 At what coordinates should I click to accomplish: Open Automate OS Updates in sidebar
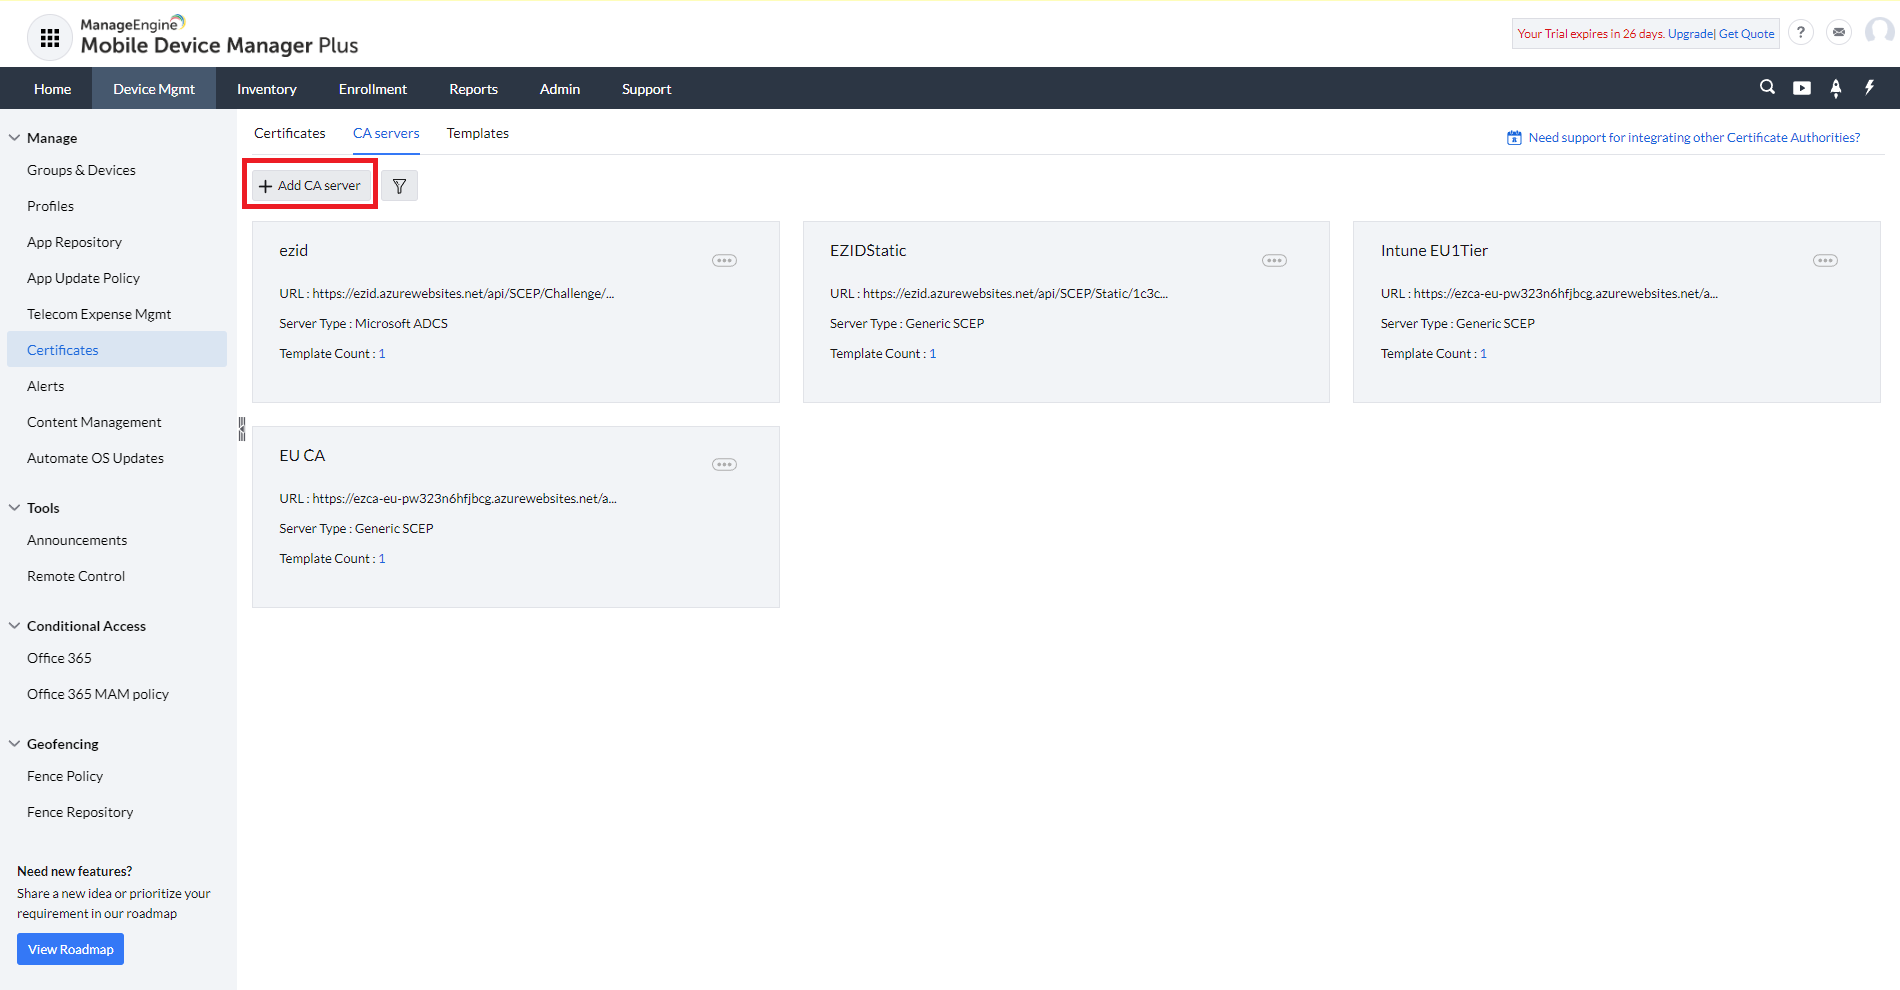click(95, 458)
